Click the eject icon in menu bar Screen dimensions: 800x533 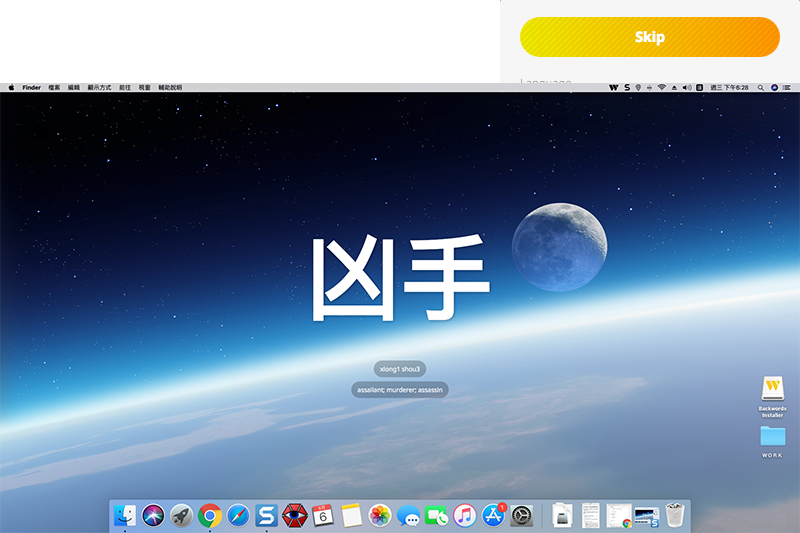674,87
